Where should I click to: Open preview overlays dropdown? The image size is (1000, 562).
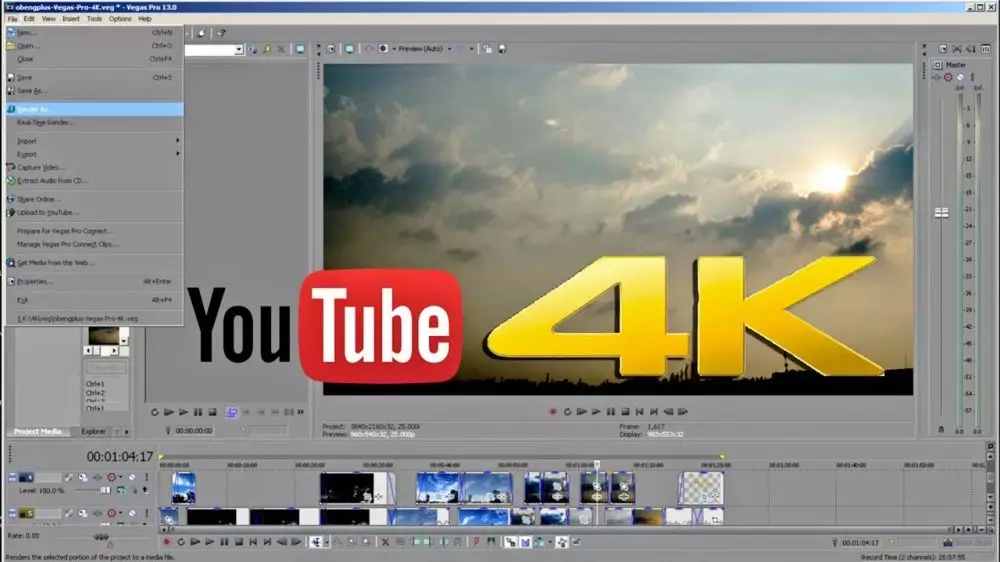pyautogui.click(x=472, y=48)
